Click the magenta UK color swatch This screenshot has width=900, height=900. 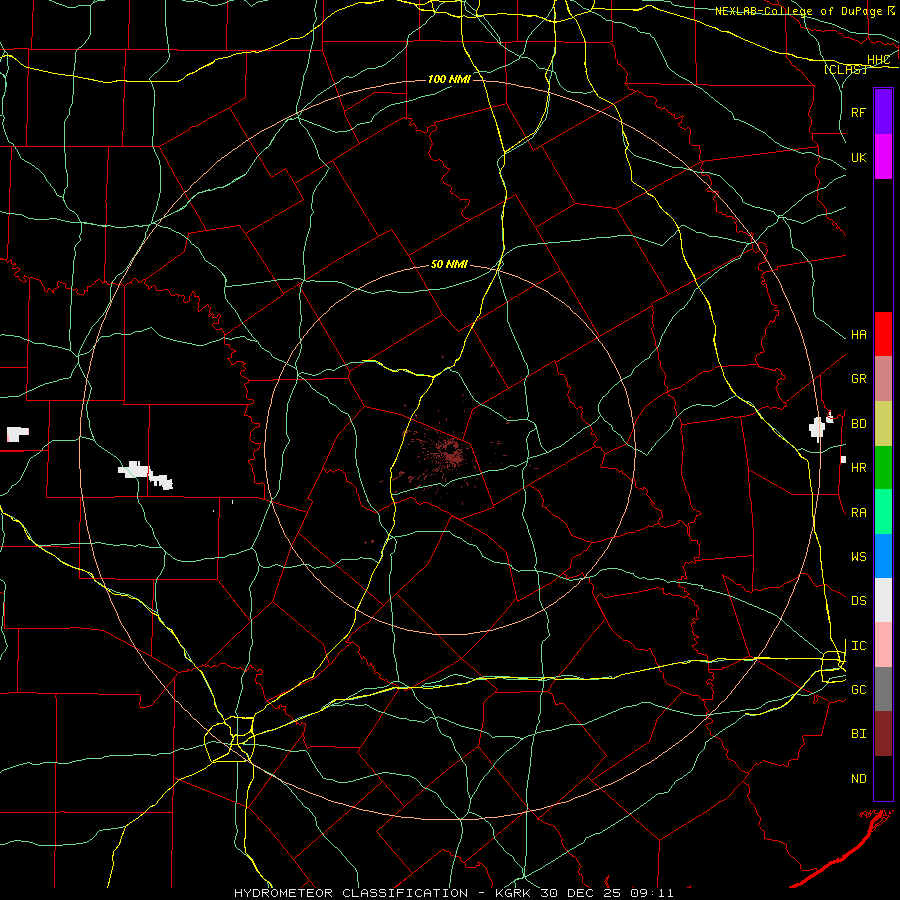[x=883, y=157]
